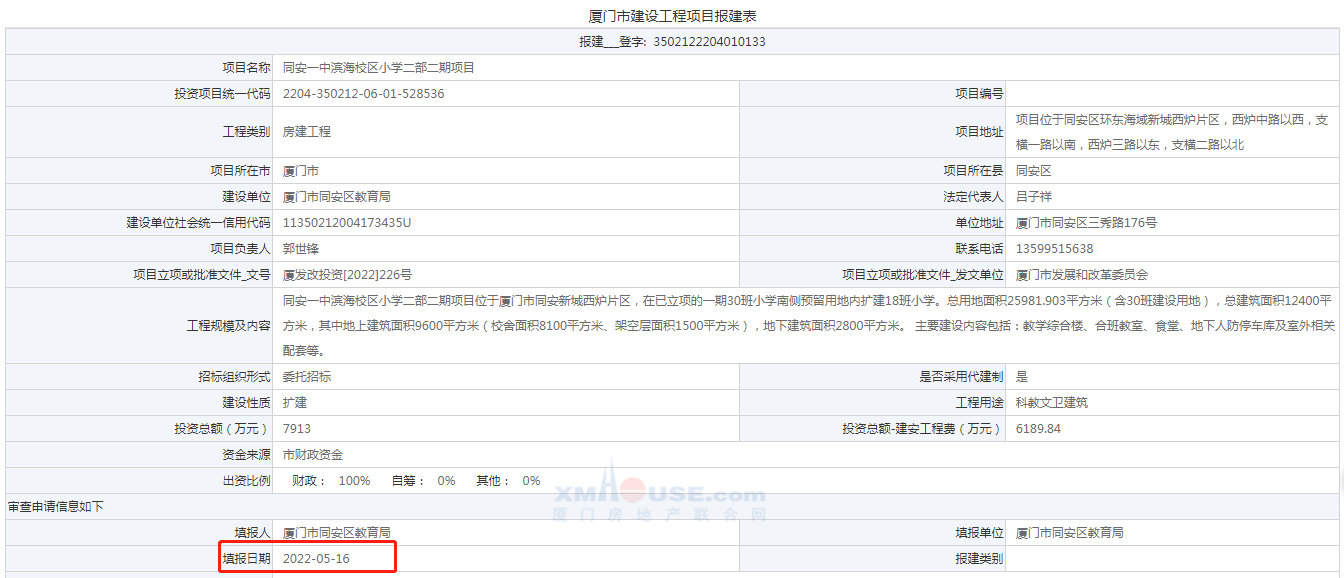Click the 委托招标 bidding form value
1344x578 pixels.
[x=307, y=377]
